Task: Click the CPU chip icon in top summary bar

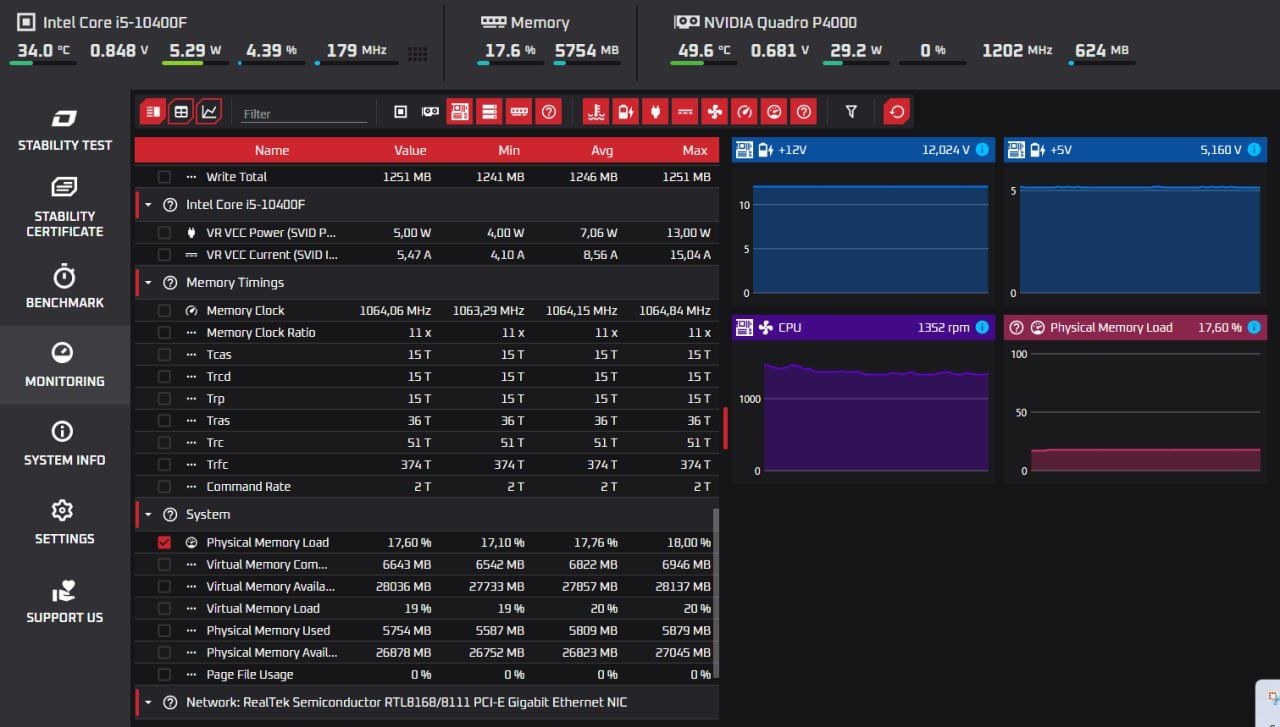Action: coord(26,22)
